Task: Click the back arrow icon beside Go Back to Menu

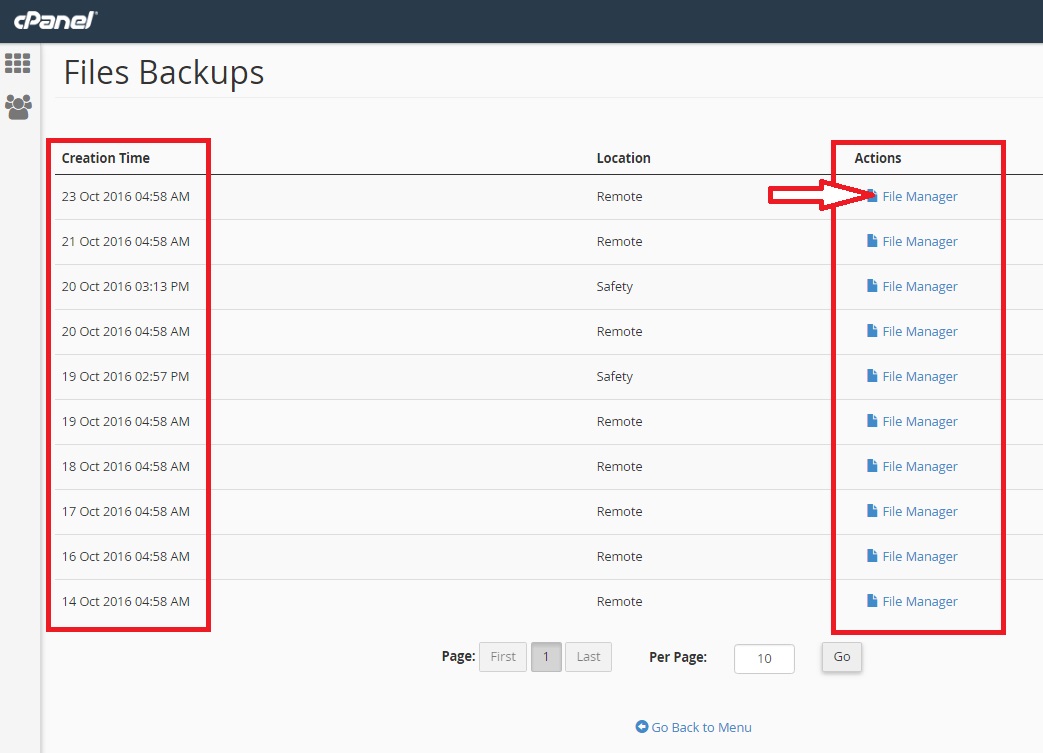Action: 642,726
